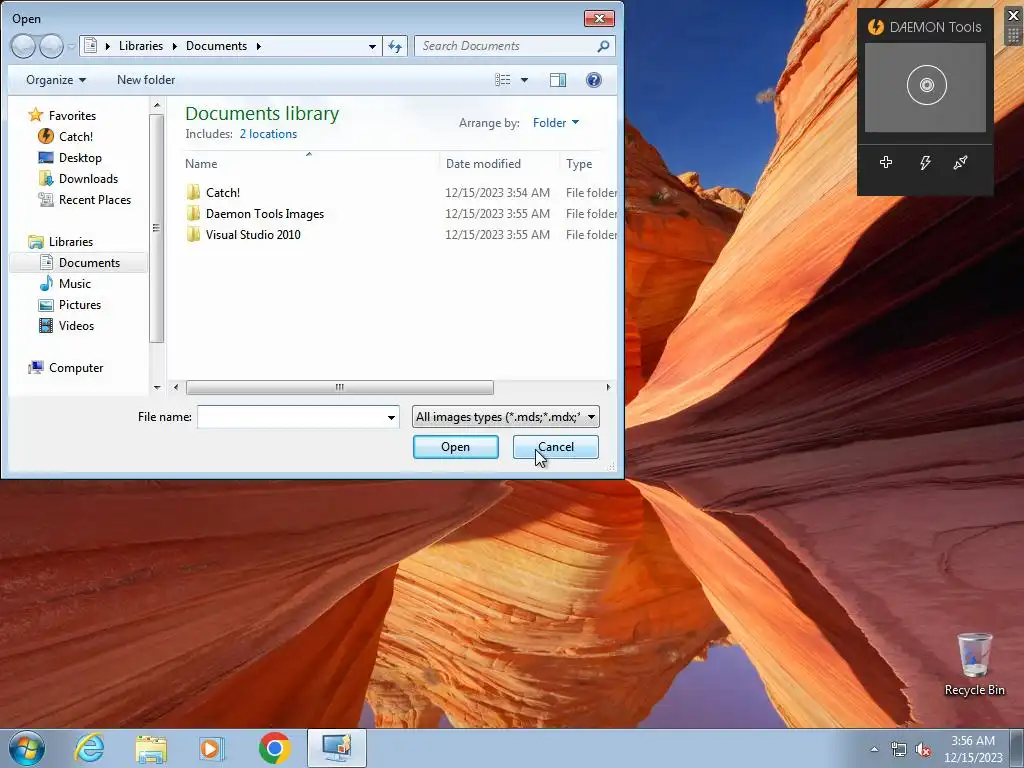Screen dimensions: 1024x768
Task: Click New folder
Action: click(146, 80)
